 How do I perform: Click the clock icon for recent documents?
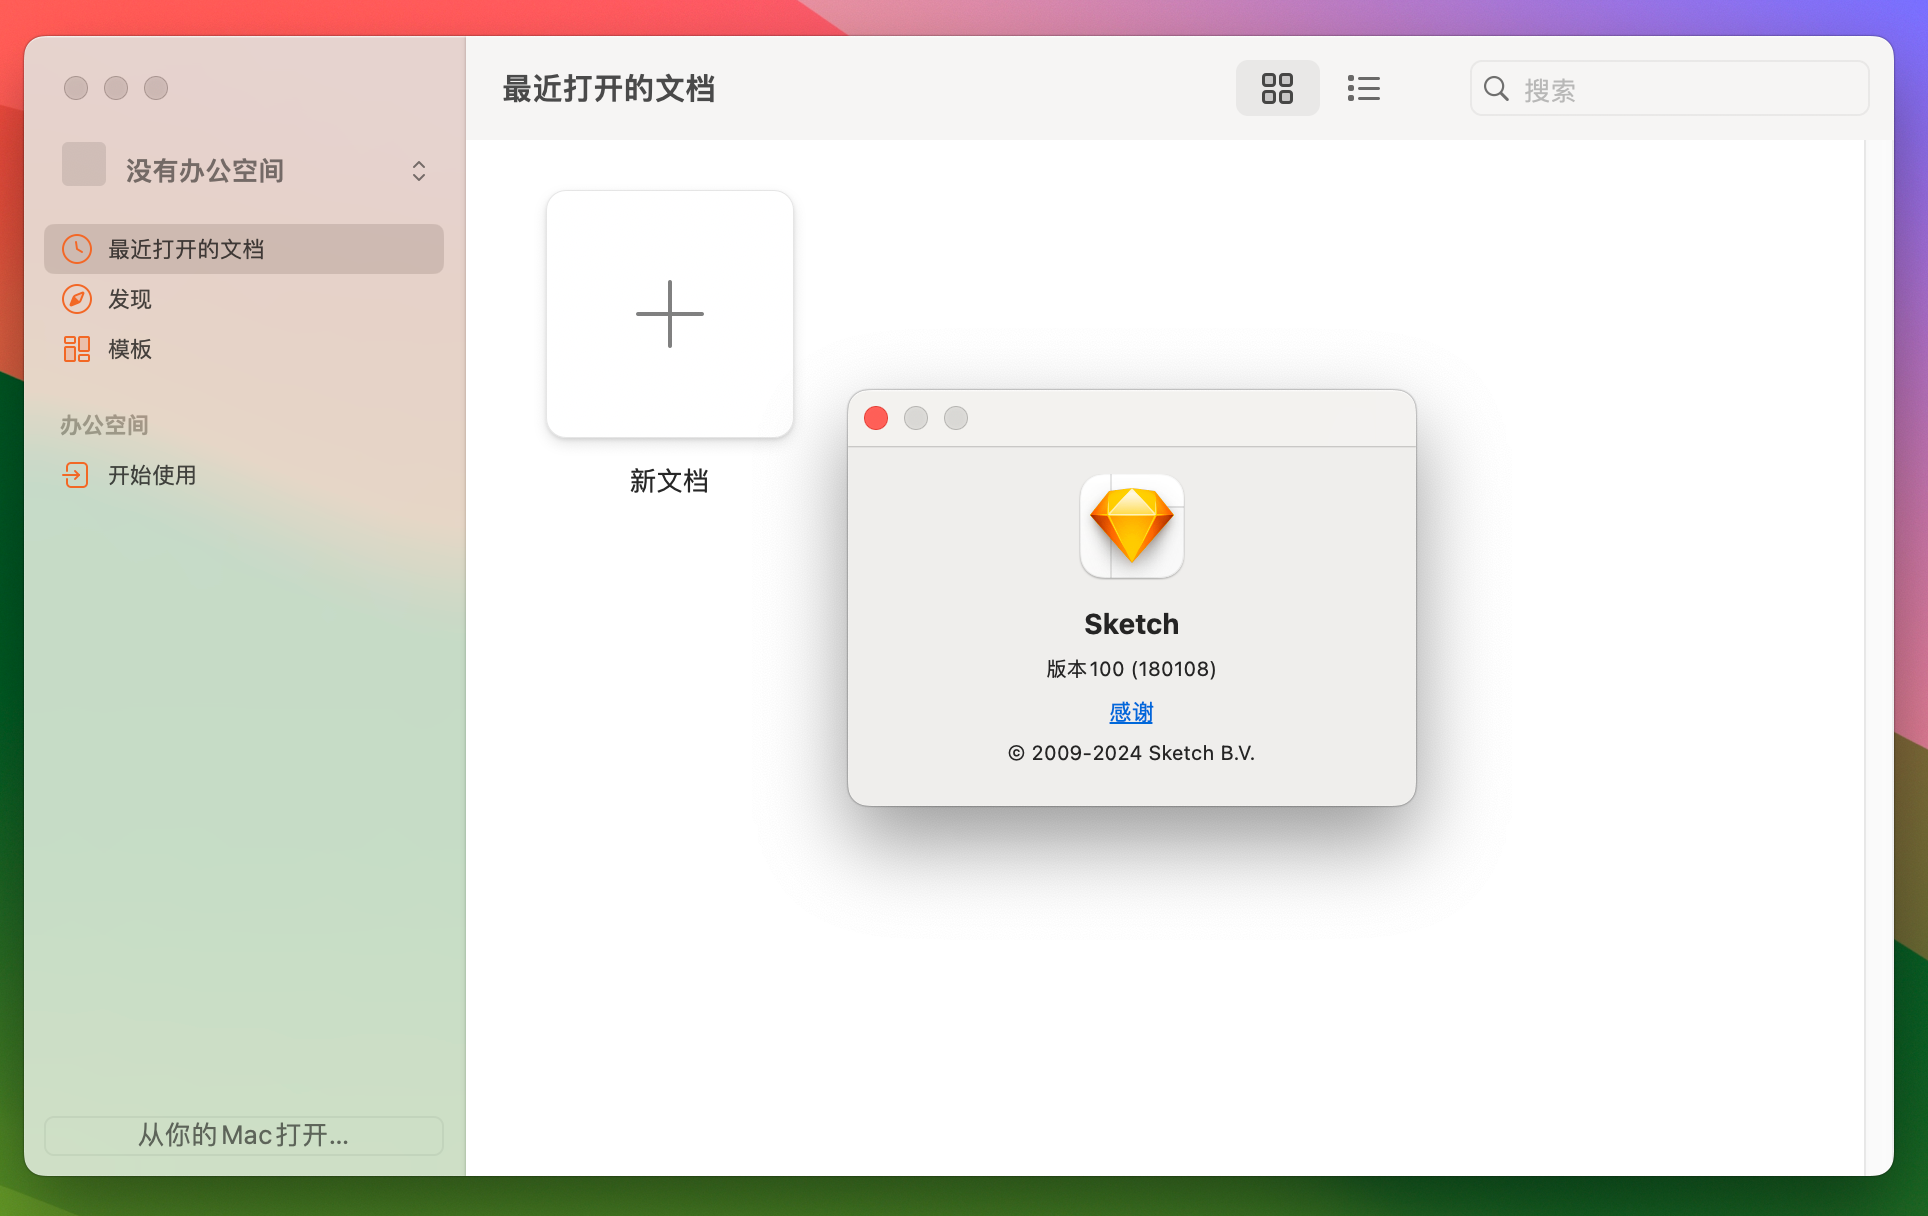tap(77, 249)
